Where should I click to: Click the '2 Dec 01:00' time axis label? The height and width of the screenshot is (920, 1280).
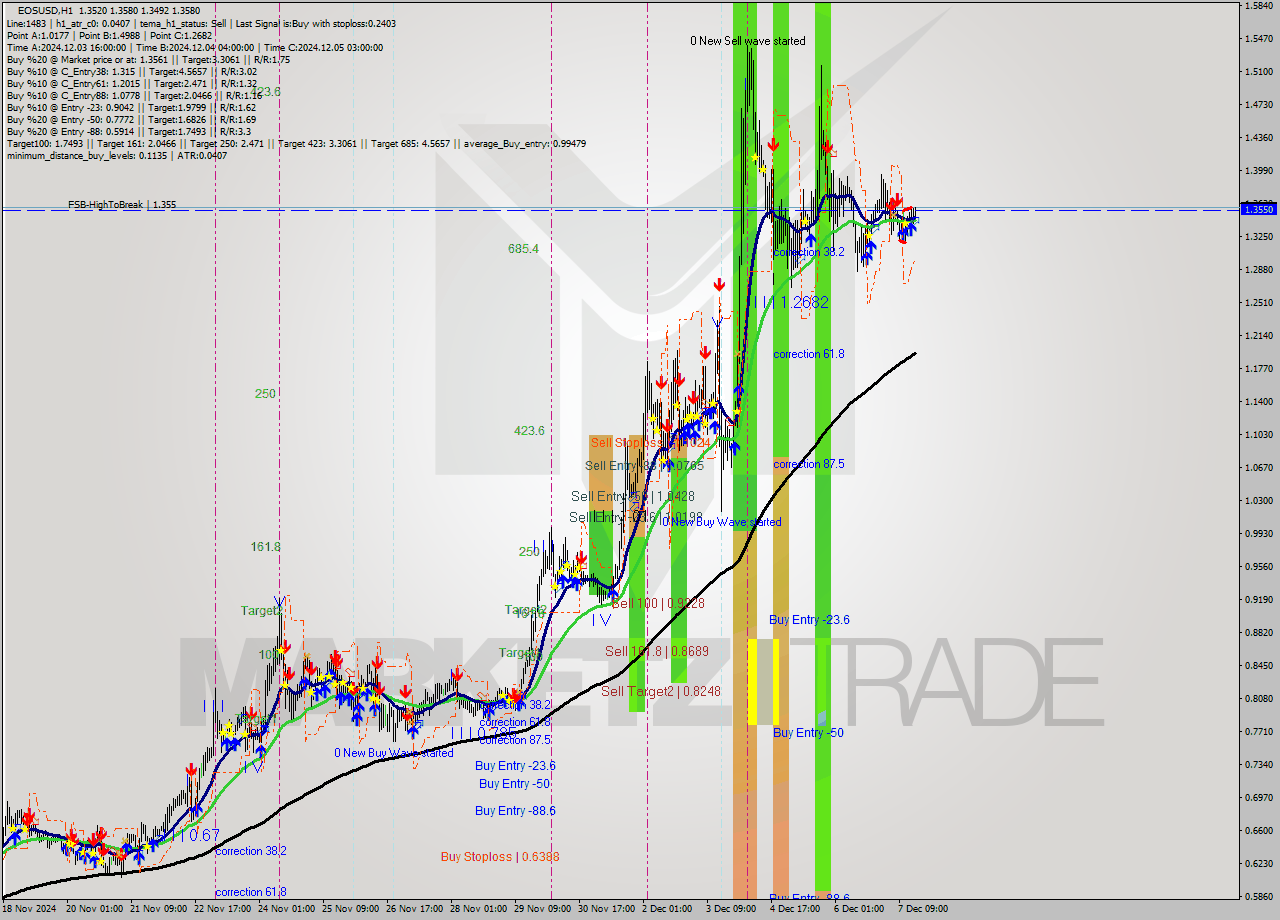[666, 909]
